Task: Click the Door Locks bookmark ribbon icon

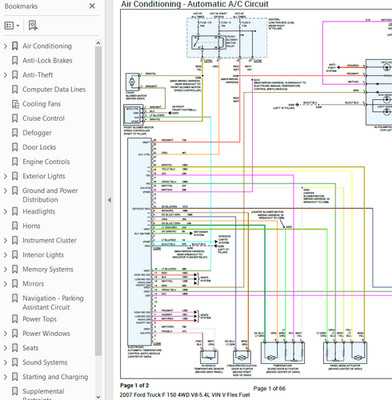Action: pos(15,147)
